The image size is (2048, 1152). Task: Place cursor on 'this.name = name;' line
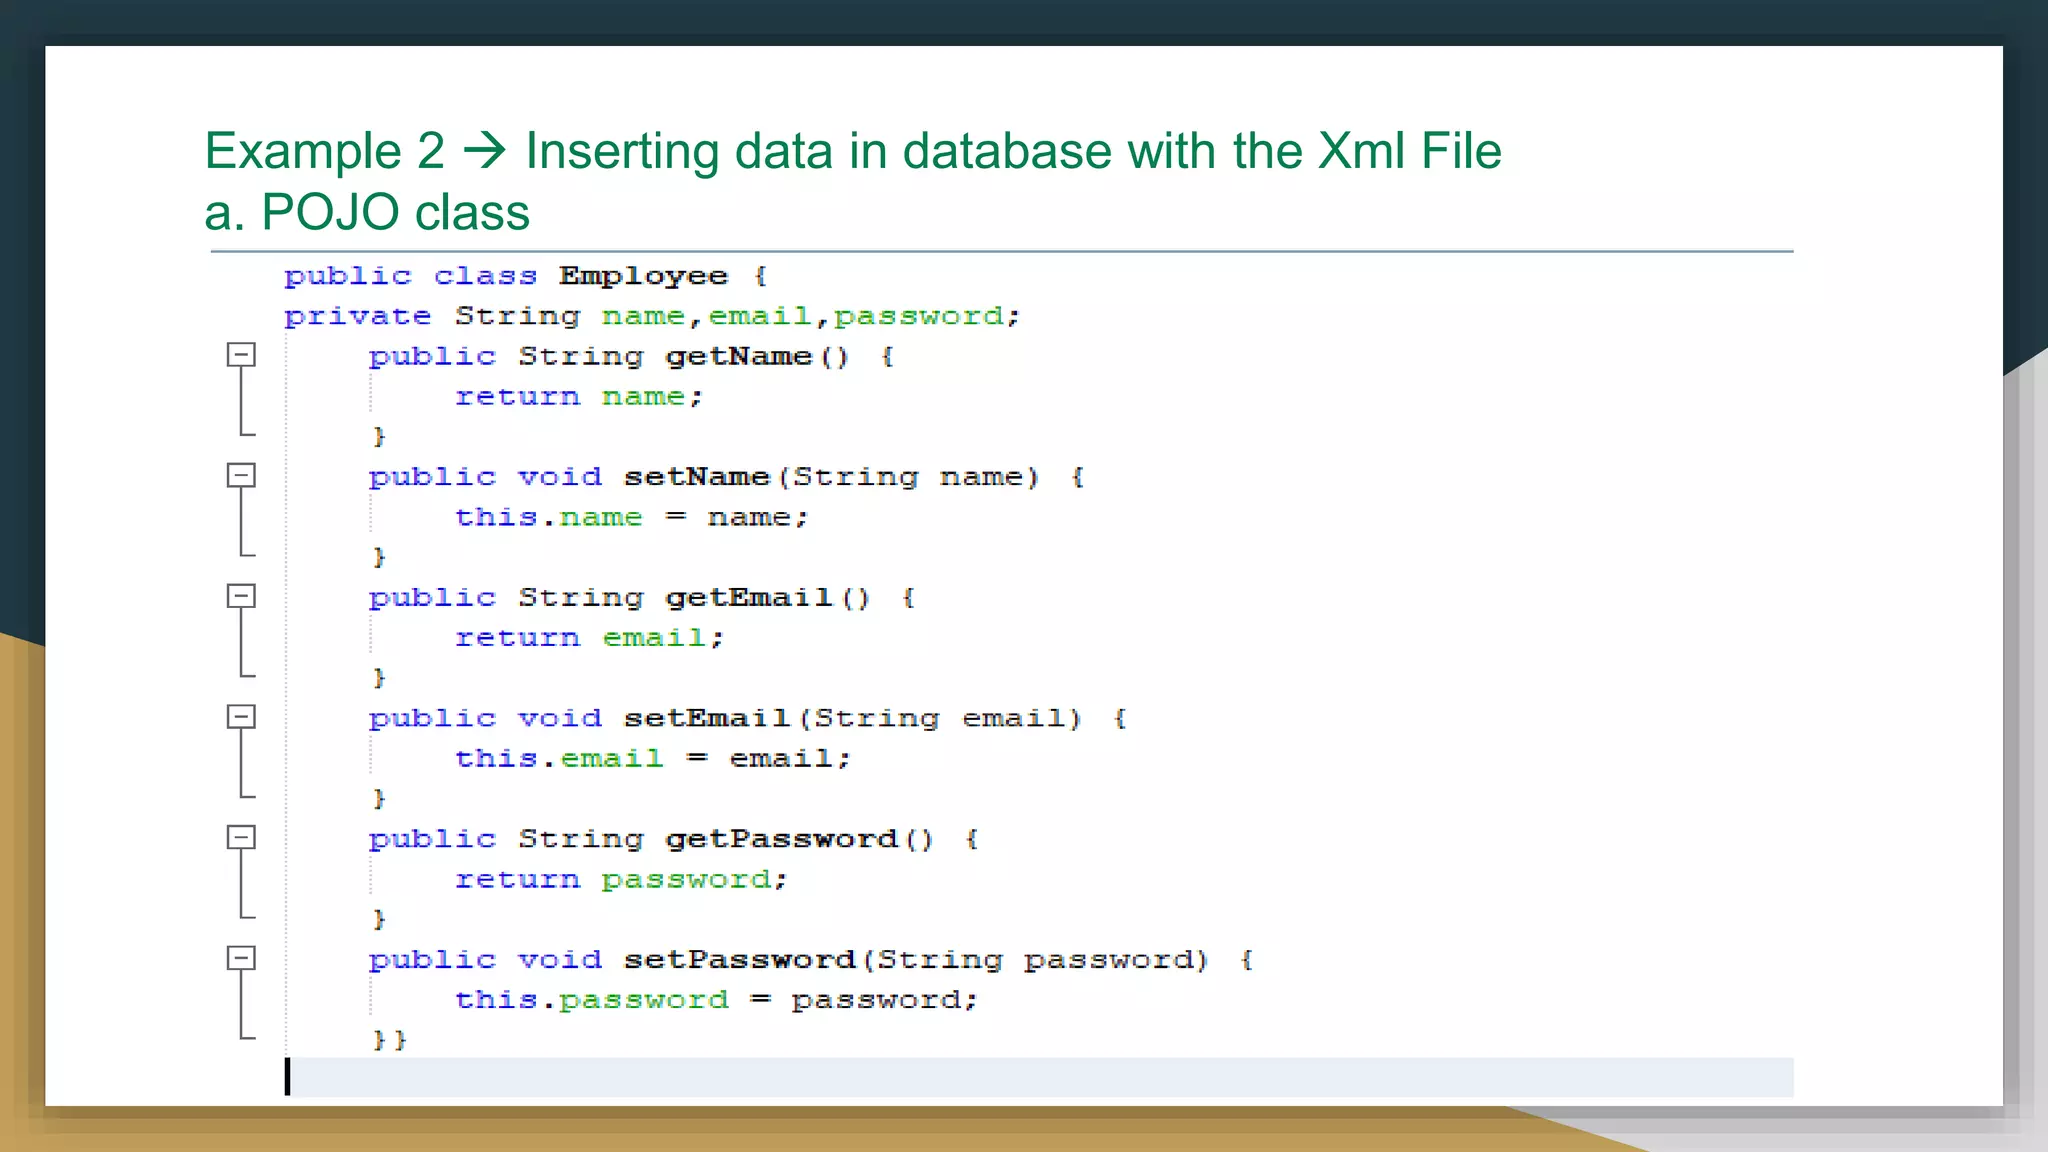point(631,518)
